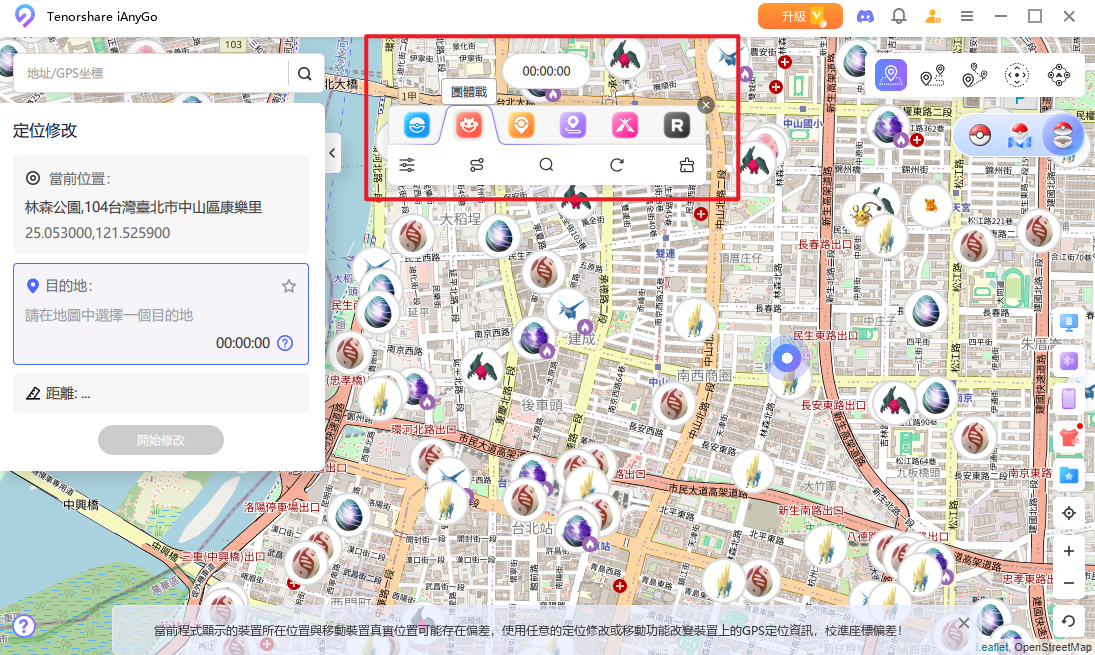Open the Discord icon in title bar

point(865,16)
